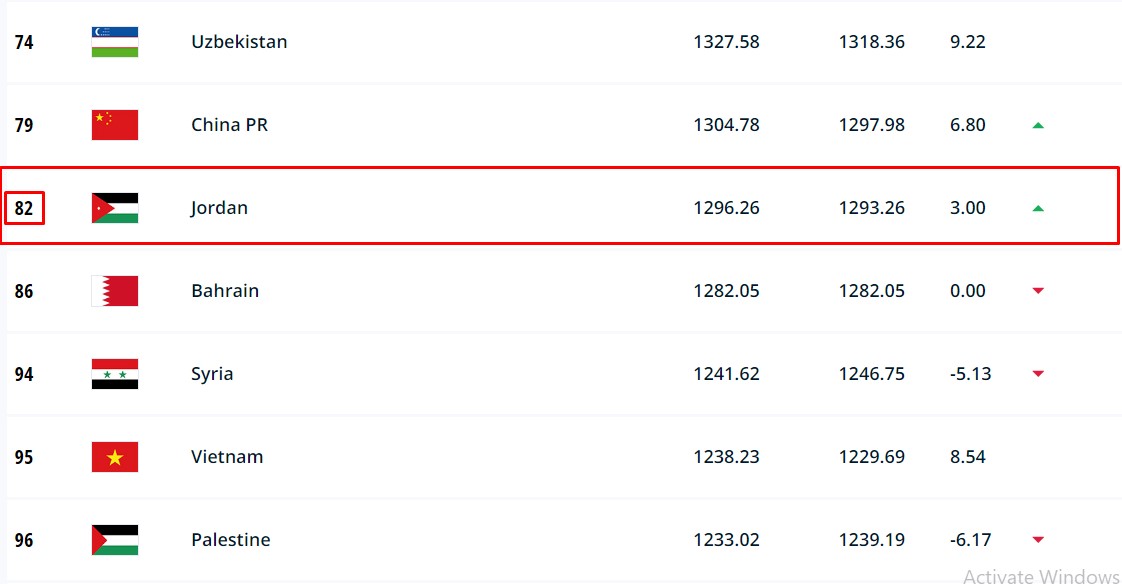Viewport: 1122px width, 584px height.
Task: Click rank number 82 for Jordan
Action: (24, 208)
